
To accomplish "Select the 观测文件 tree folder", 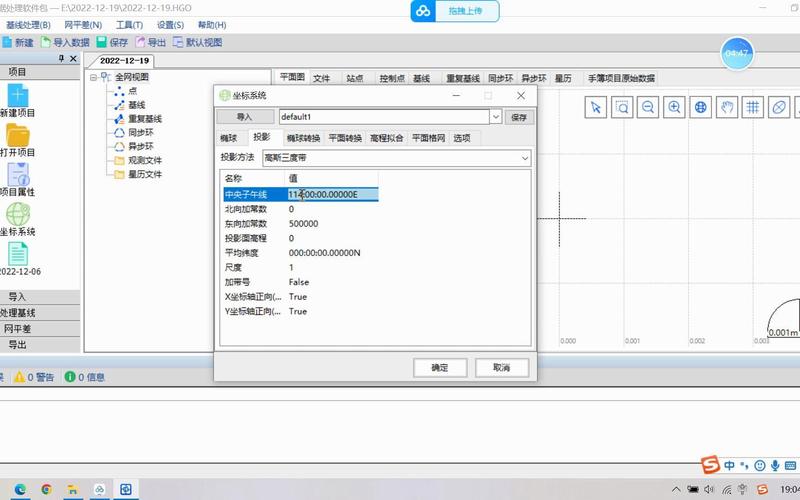I will [x=145, y=160].
